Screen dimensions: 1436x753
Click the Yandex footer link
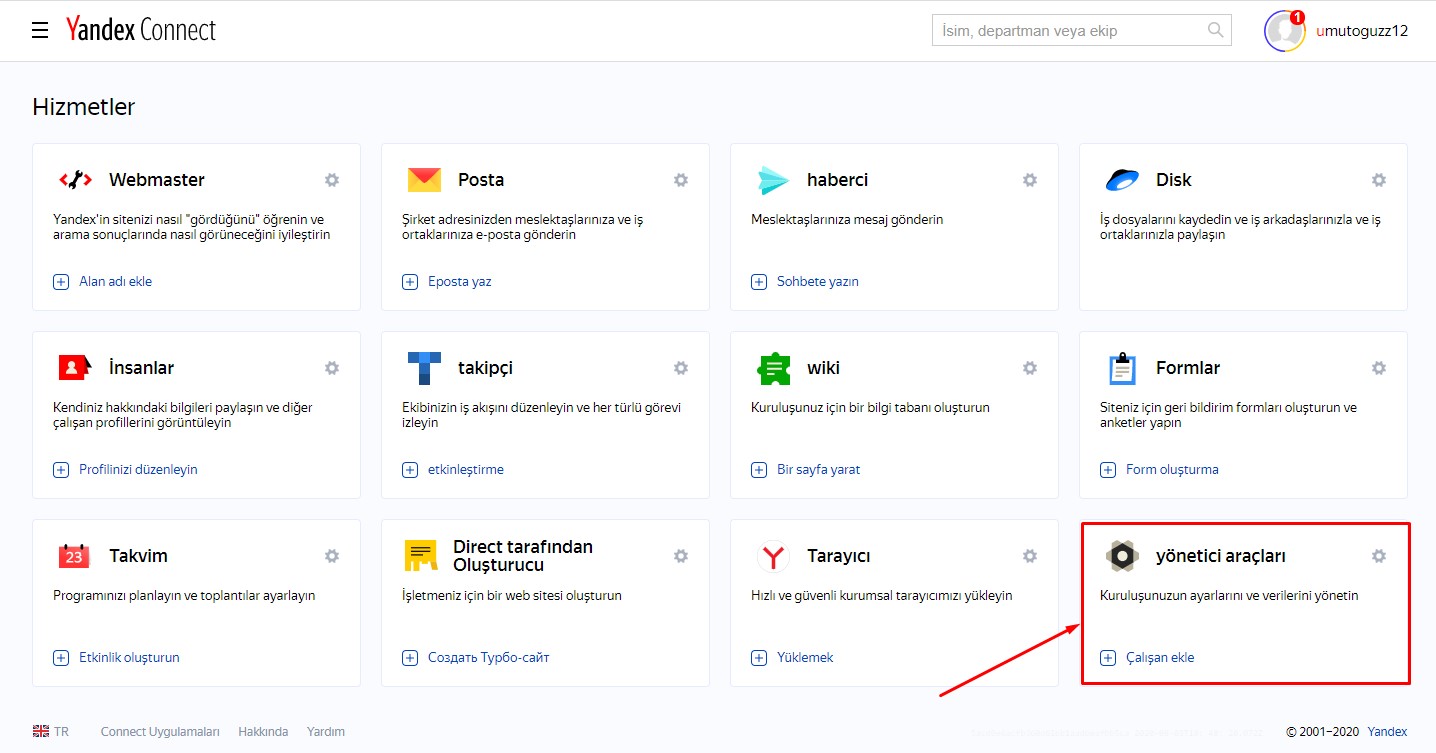click(1387, 732)
